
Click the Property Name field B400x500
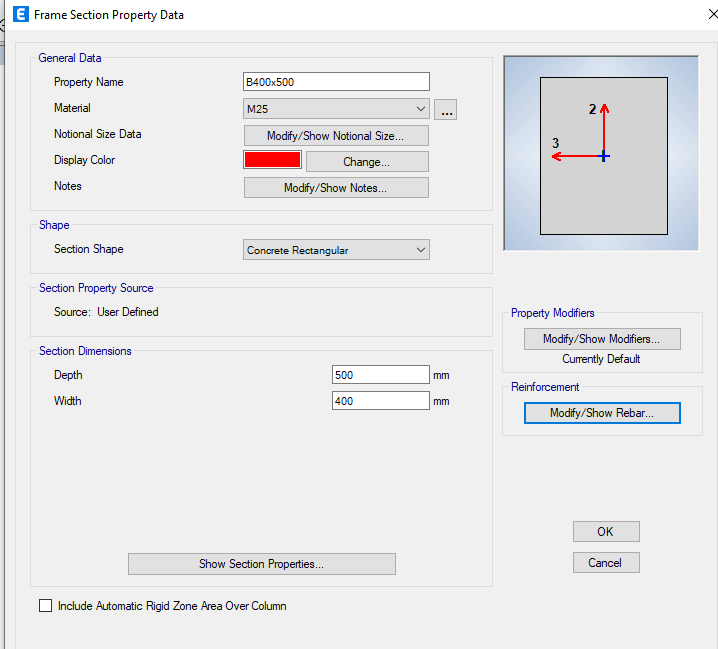[336, 82]
